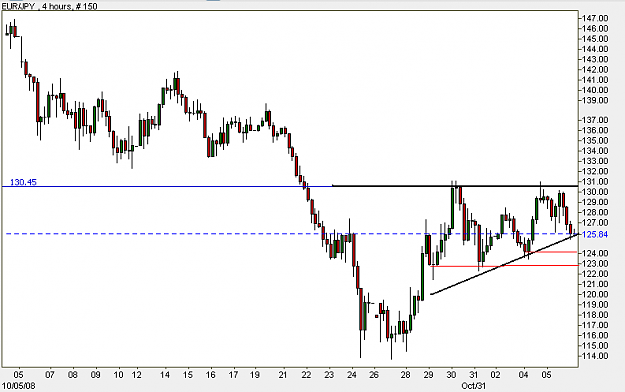
Task: Click date label 21 on time axis
Action: click(283, 375)
